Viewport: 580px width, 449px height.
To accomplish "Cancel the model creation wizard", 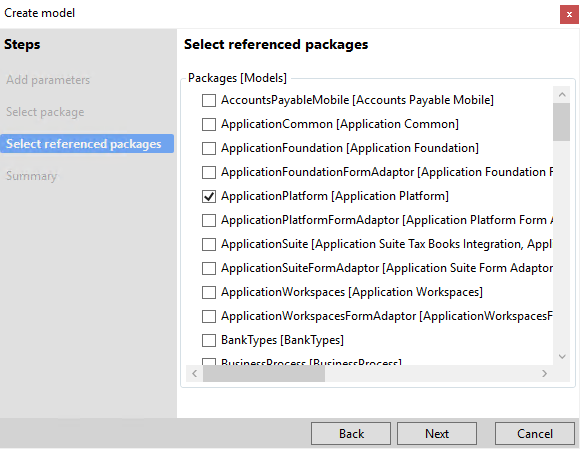I will [x=535, y=433].
